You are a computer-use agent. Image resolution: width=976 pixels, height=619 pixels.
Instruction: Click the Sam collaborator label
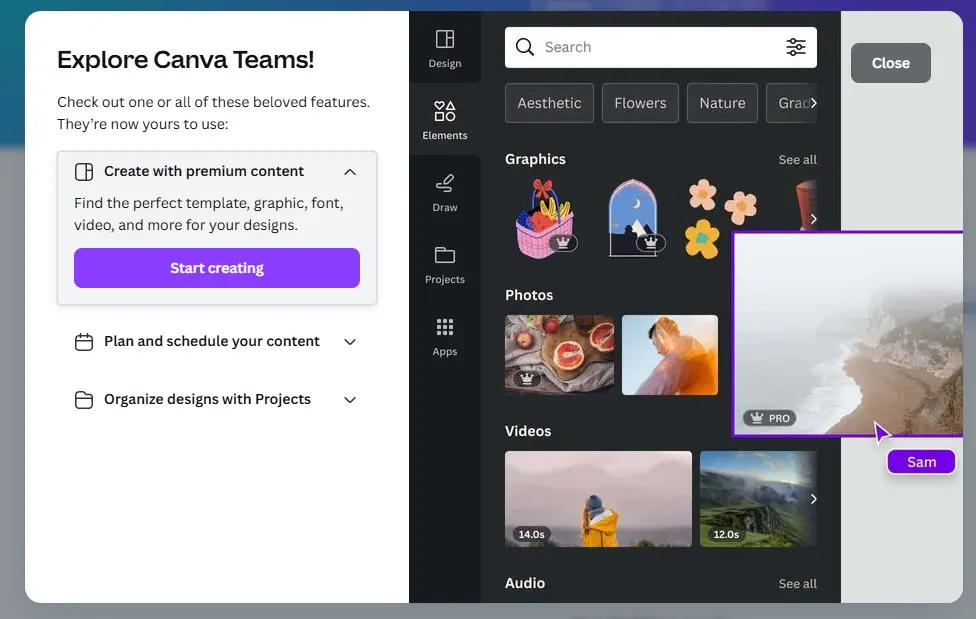[x=921, y=462]
